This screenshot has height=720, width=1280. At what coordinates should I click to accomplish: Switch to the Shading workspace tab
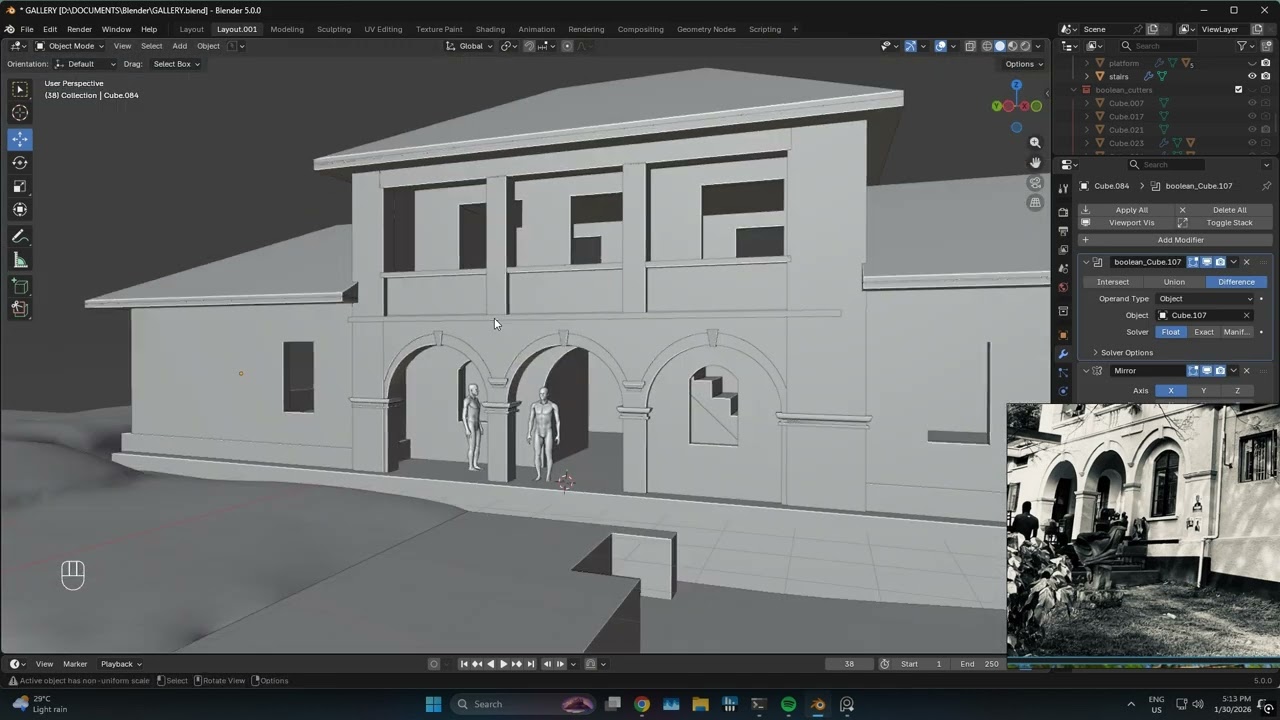click(490, 29)
